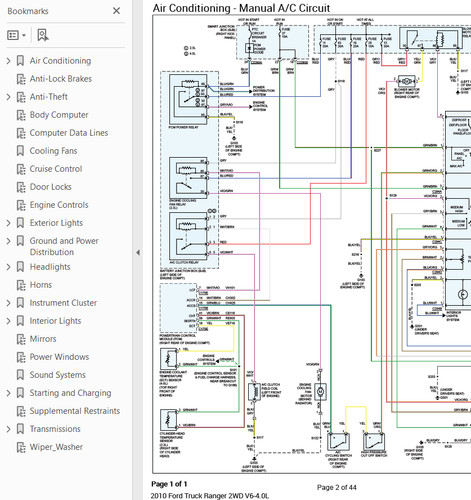Click the Instrument Cluster bookmark icon

coord(20,303)
